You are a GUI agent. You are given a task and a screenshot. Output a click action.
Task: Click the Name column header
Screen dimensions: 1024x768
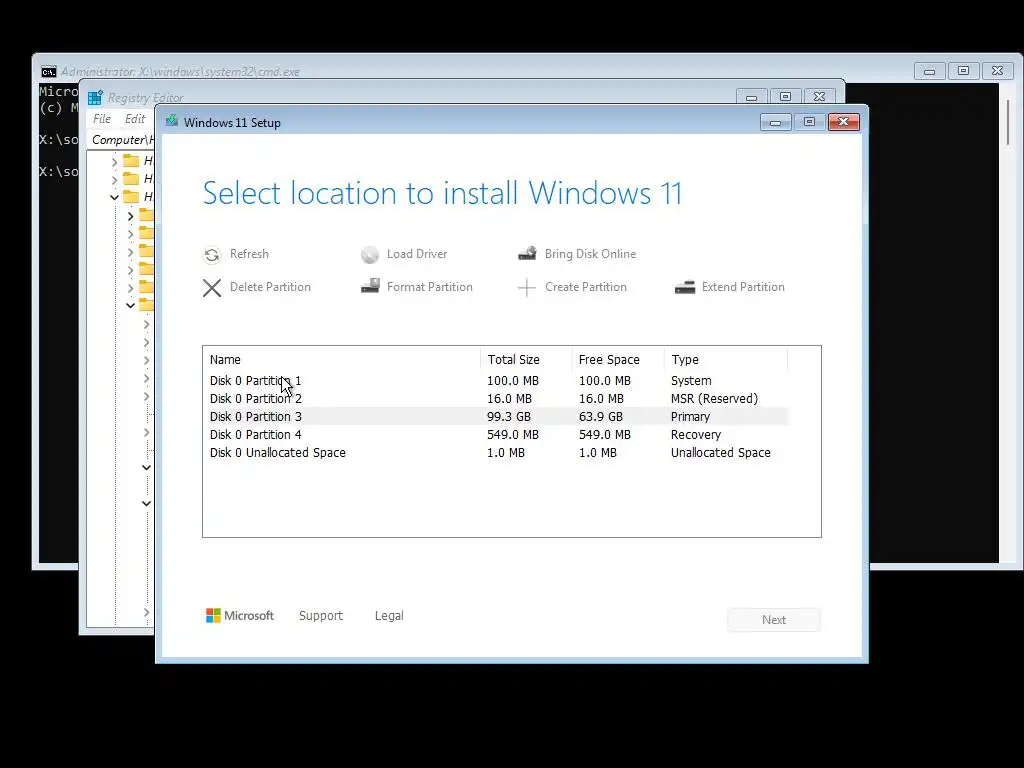[342, 360]
